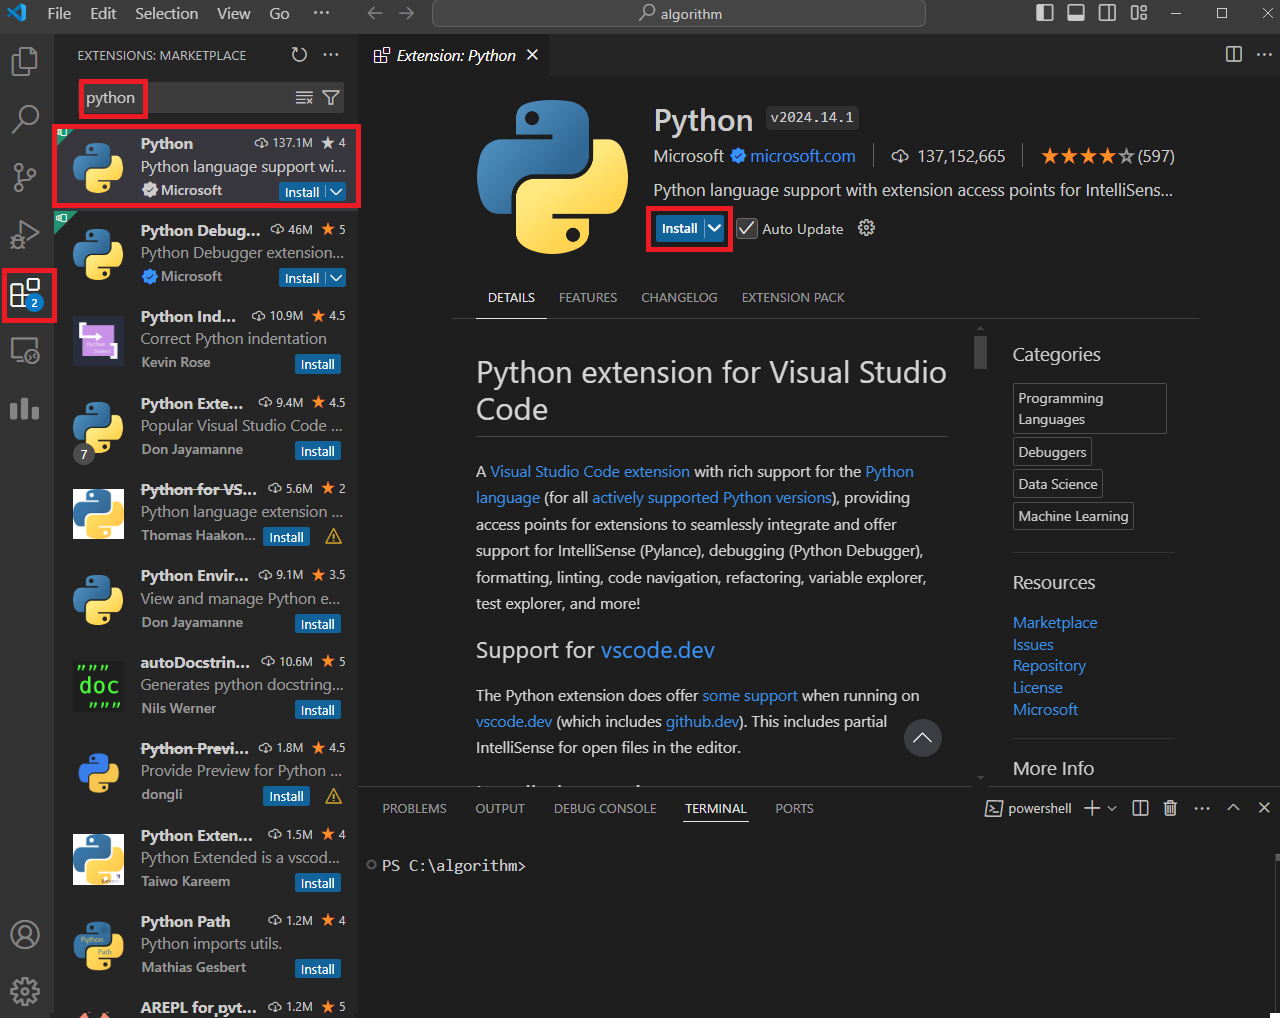This screenshot has height=1018, width=1280.
Task: Add a new terminal with plus icon
Action: 1092,808
